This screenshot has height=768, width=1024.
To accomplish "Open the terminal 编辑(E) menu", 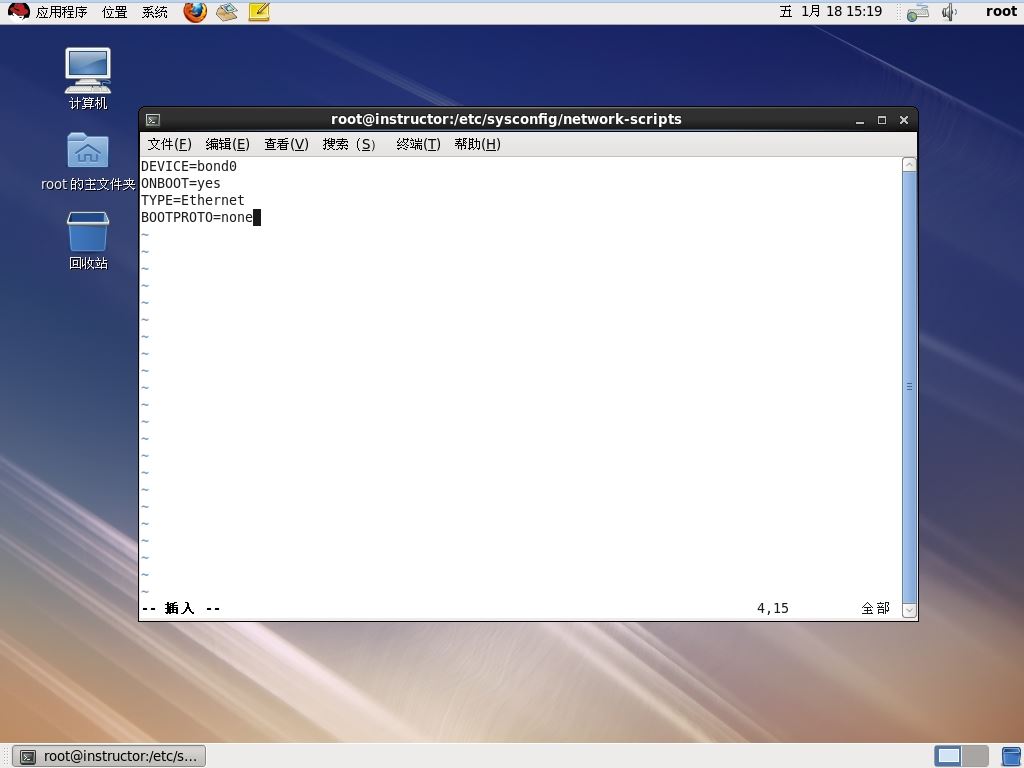I will click(x=227, y=144).
